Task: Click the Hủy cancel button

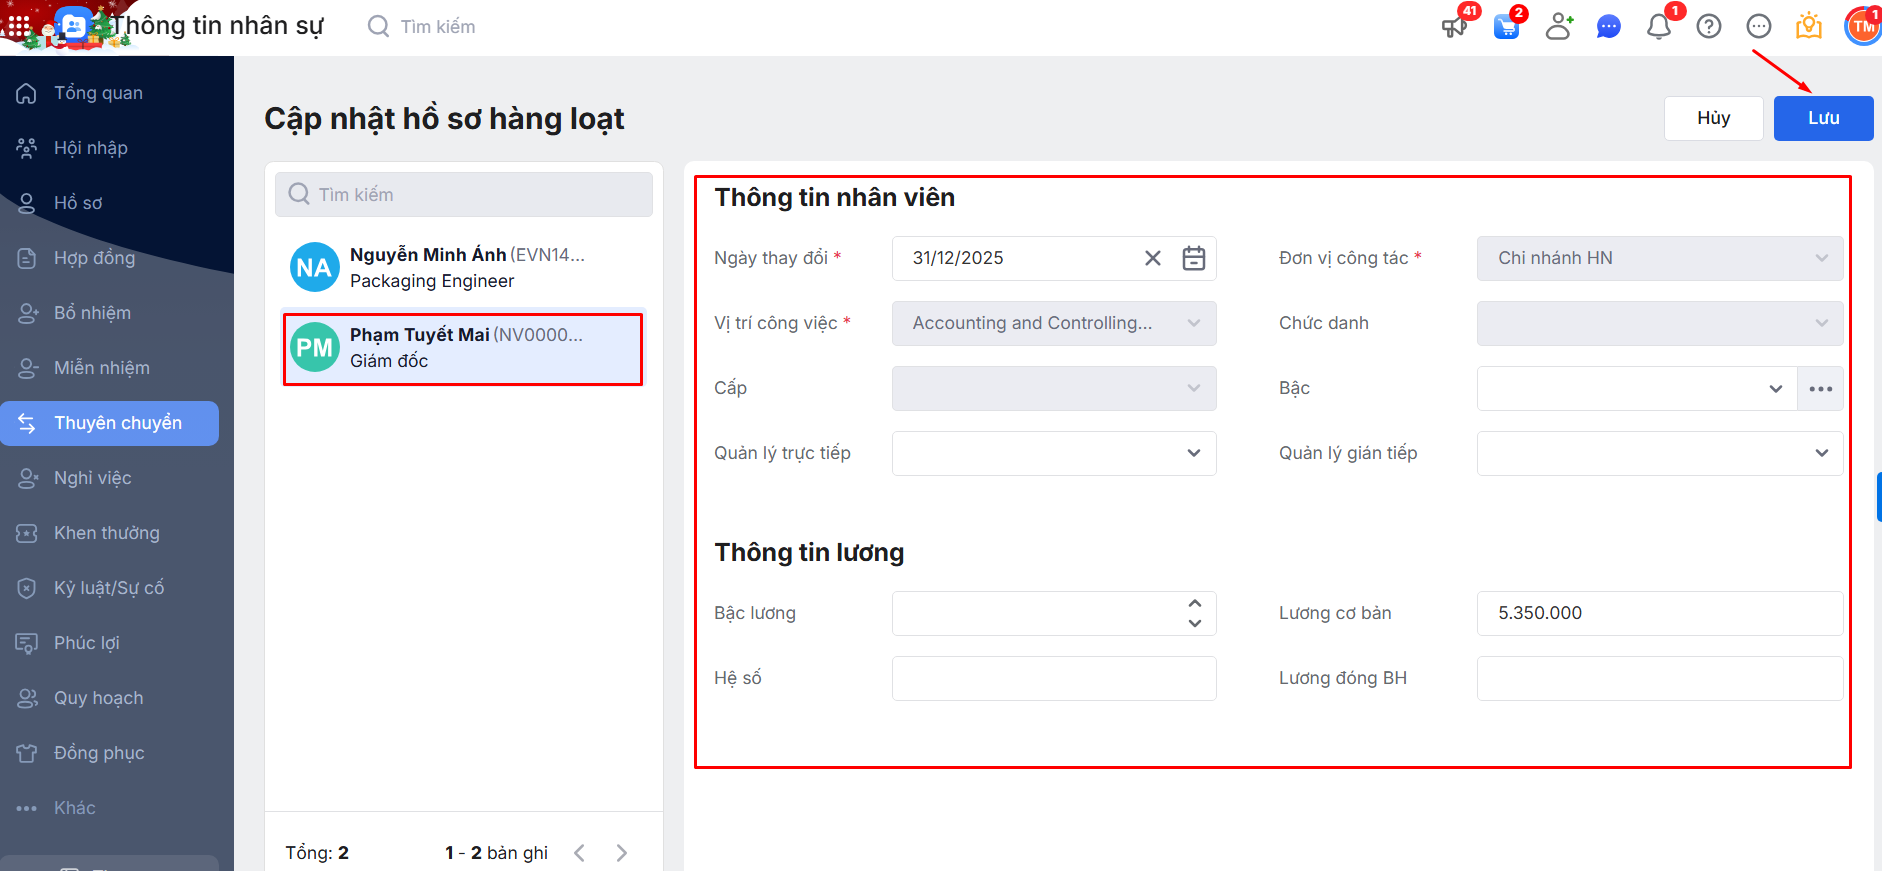Action: point(1713,118)
